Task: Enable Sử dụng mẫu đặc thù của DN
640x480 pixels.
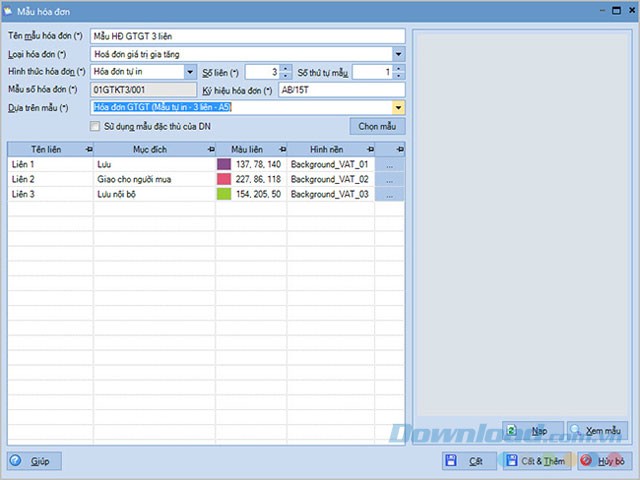Action: coord(96,127)
